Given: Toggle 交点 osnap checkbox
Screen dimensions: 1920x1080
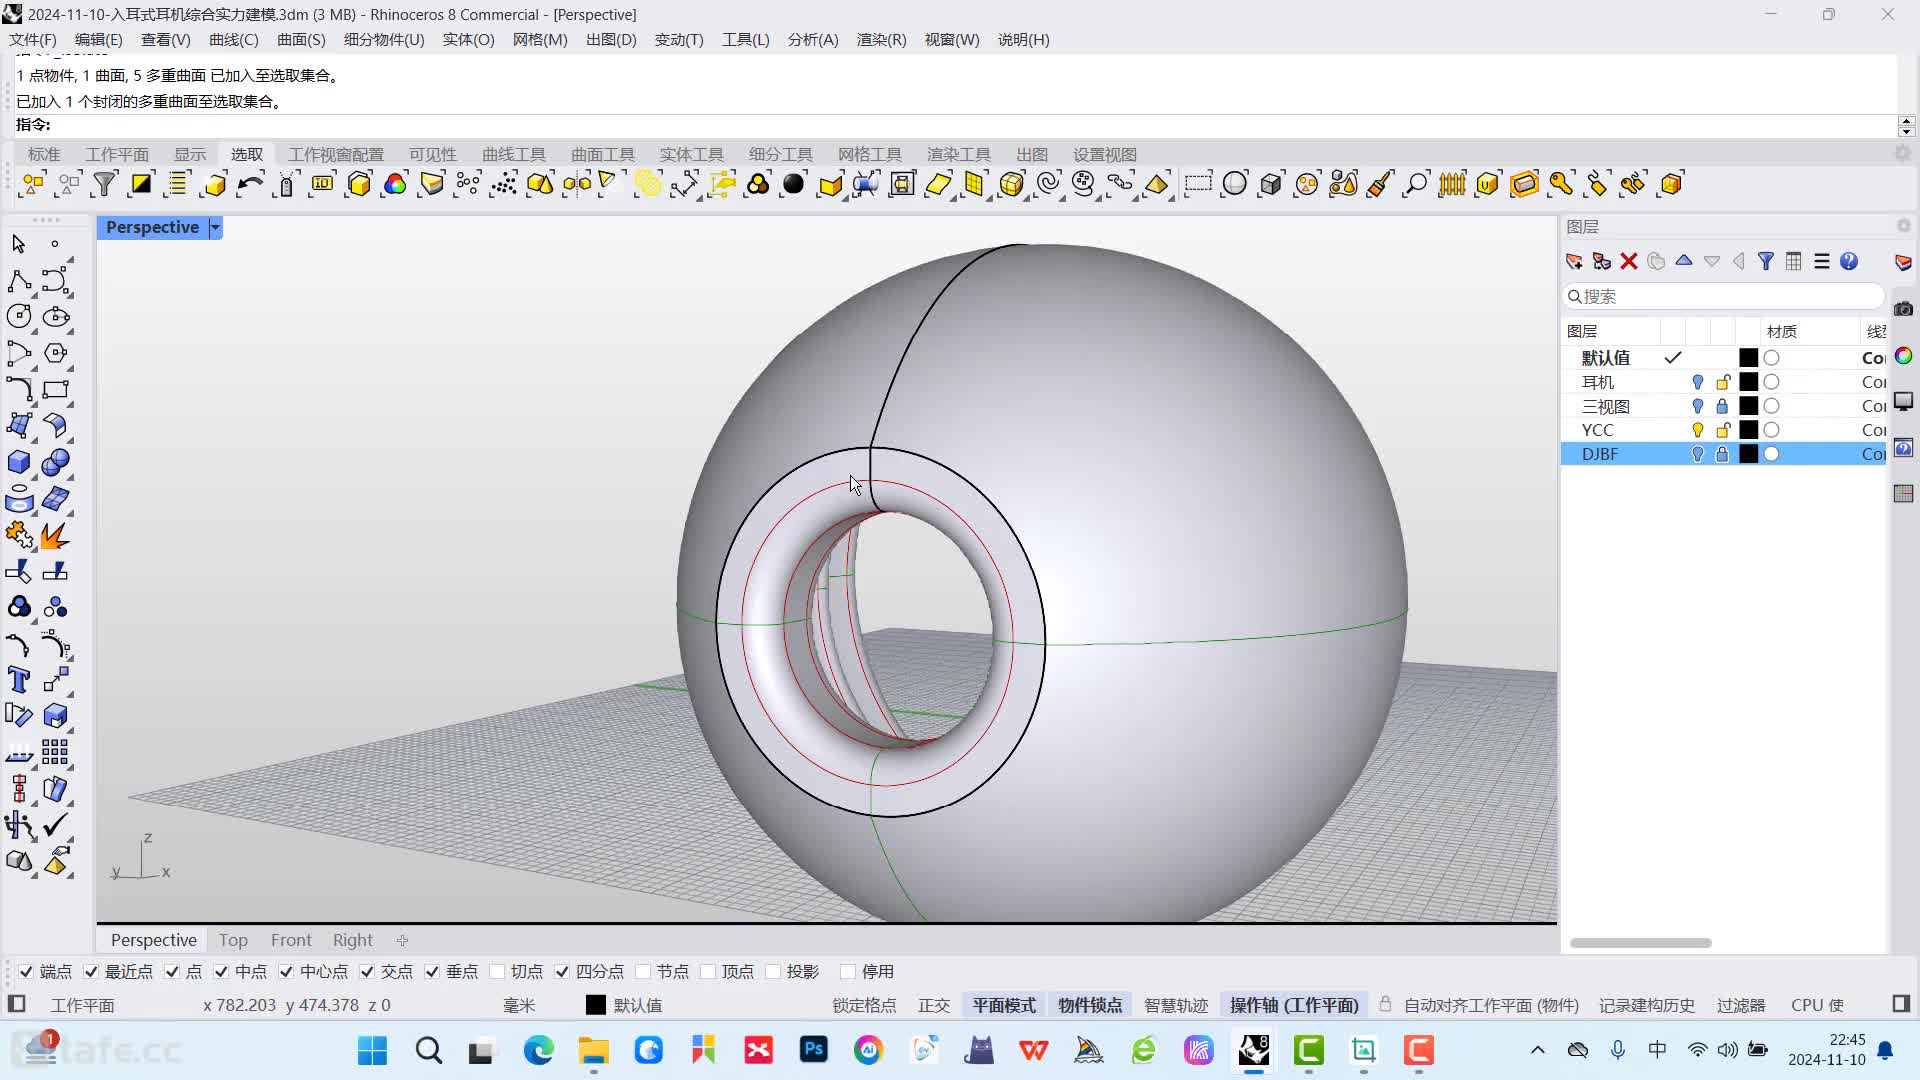Looking at the screenshot, I should pos(367,971).
